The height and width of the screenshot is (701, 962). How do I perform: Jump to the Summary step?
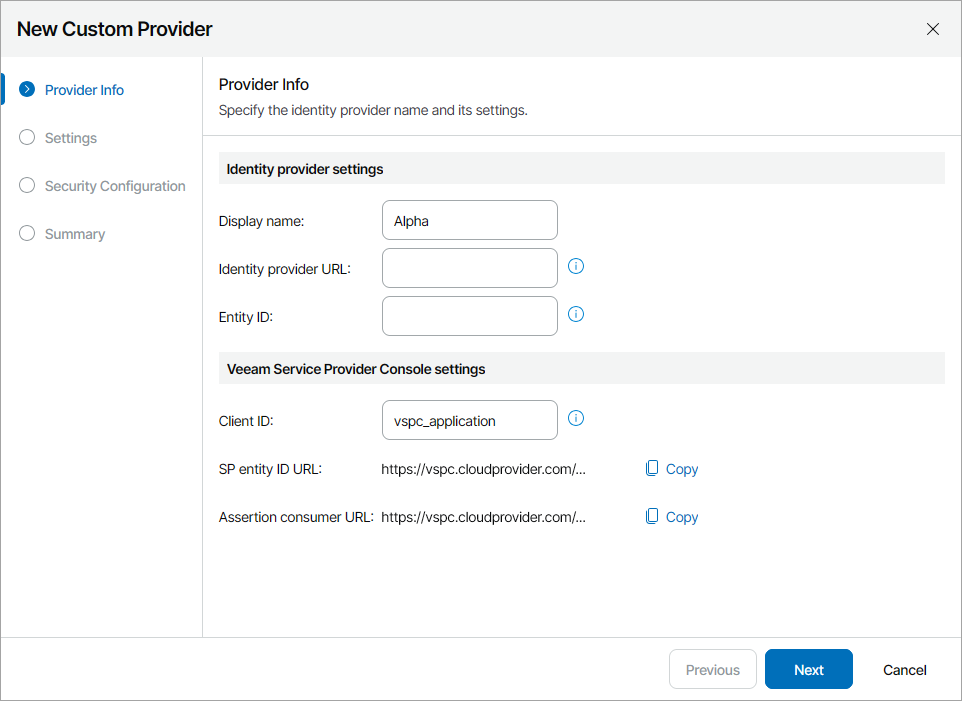[x=74, y=234]
